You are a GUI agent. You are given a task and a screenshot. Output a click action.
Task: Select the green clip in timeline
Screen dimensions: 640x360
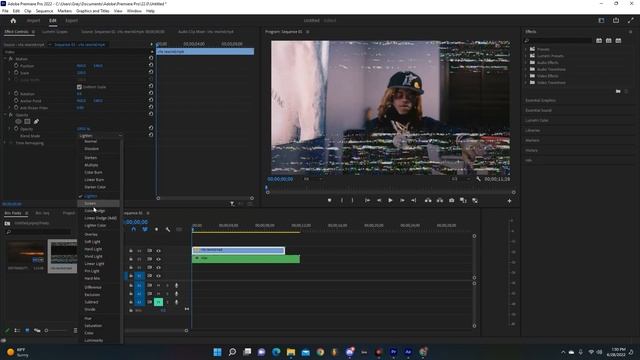(x=246, y=259)
